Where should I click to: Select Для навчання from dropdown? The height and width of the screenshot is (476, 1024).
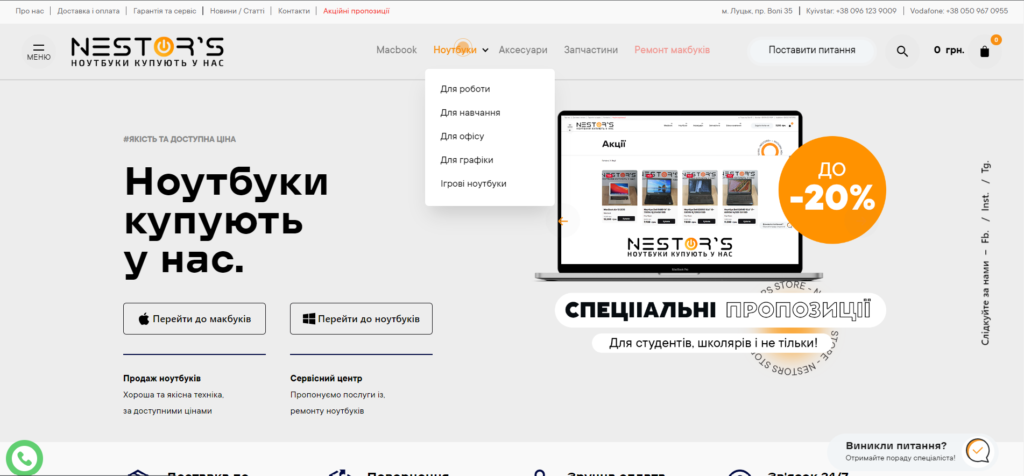(470, 112)
